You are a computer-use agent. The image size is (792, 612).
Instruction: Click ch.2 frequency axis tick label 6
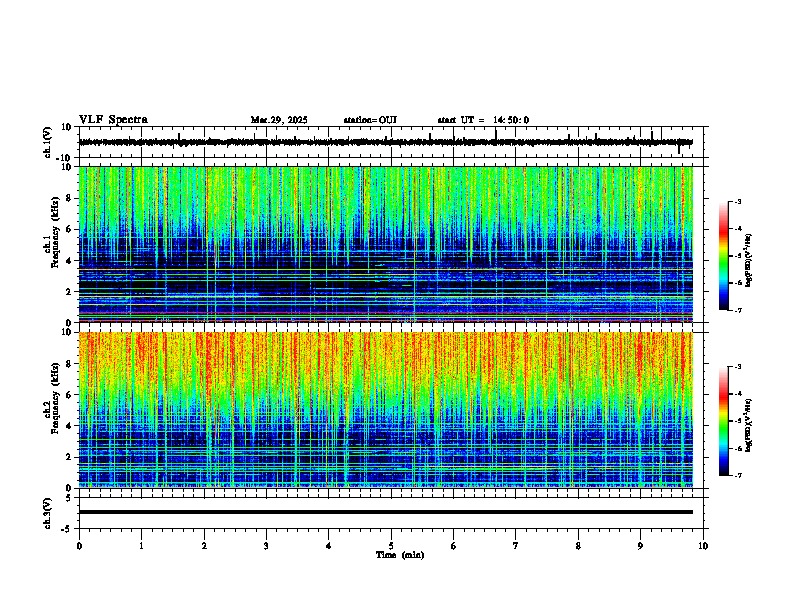point(69,395)
